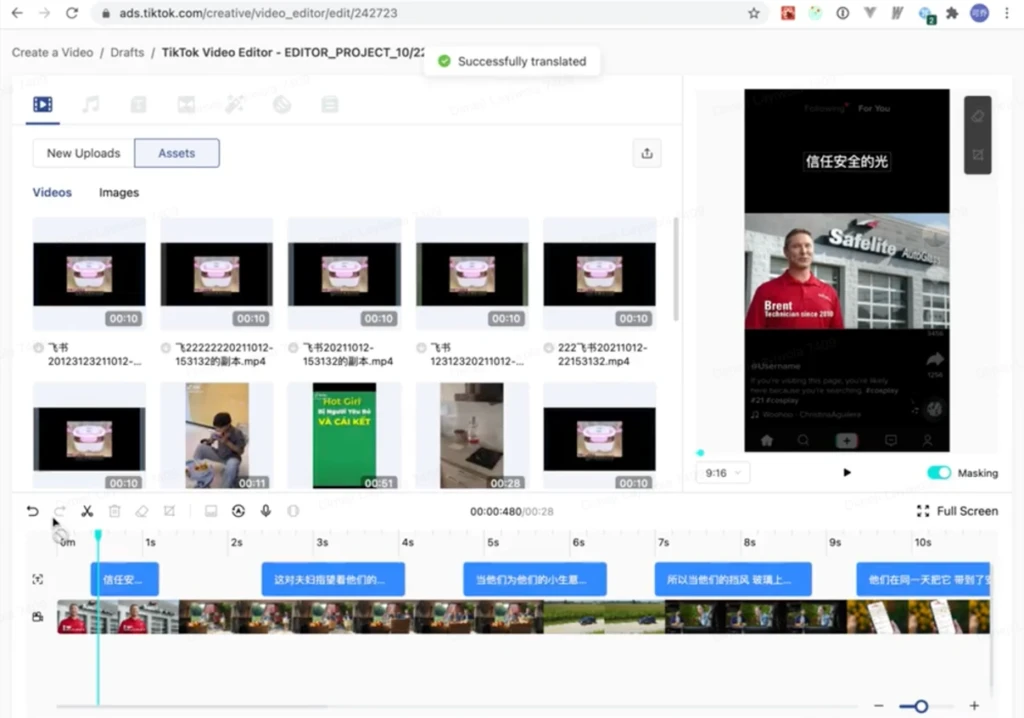Image resolution: width=1024 pixels, height=718 pixels.
Task: Click the last timeline toolbar icon
Action: [293, 511]
